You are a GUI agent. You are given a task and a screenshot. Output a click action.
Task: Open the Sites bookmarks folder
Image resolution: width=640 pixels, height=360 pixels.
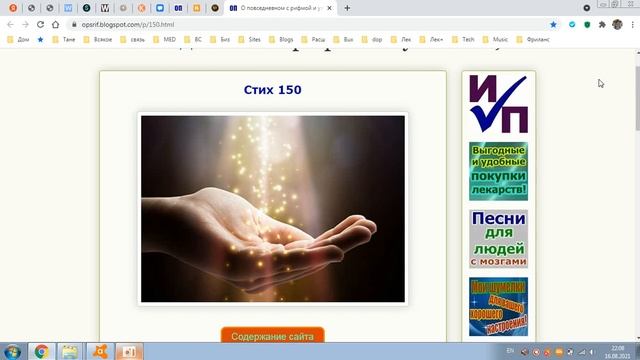pos(249,40)
